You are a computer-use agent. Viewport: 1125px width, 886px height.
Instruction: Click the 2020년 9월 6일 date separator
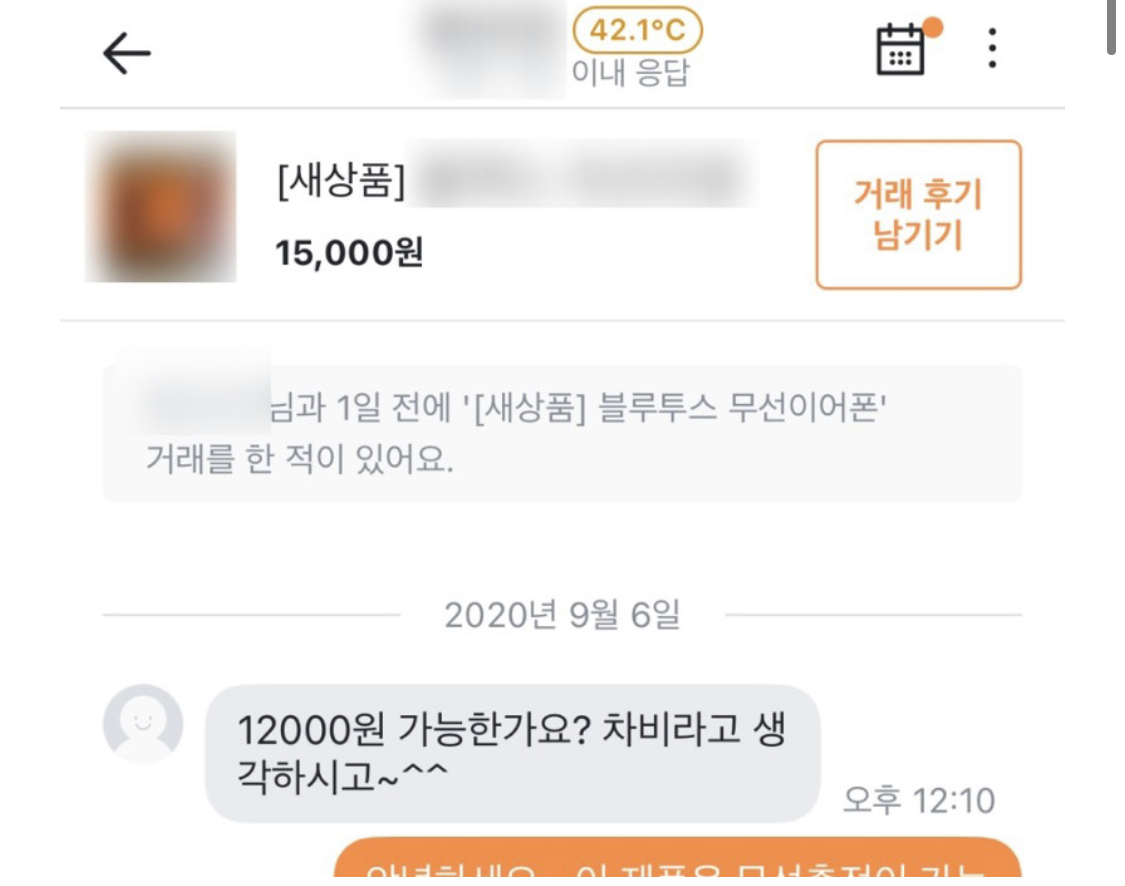(562, 615)
